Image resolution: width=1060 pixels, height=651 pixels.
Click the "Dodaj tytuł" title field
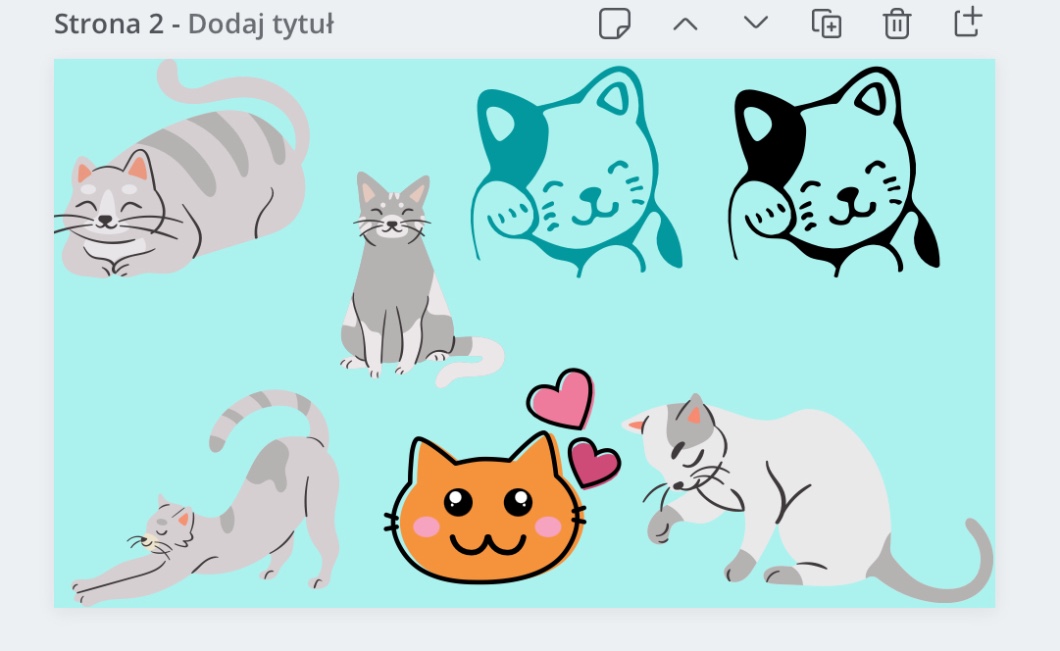(x=260, y=24)
